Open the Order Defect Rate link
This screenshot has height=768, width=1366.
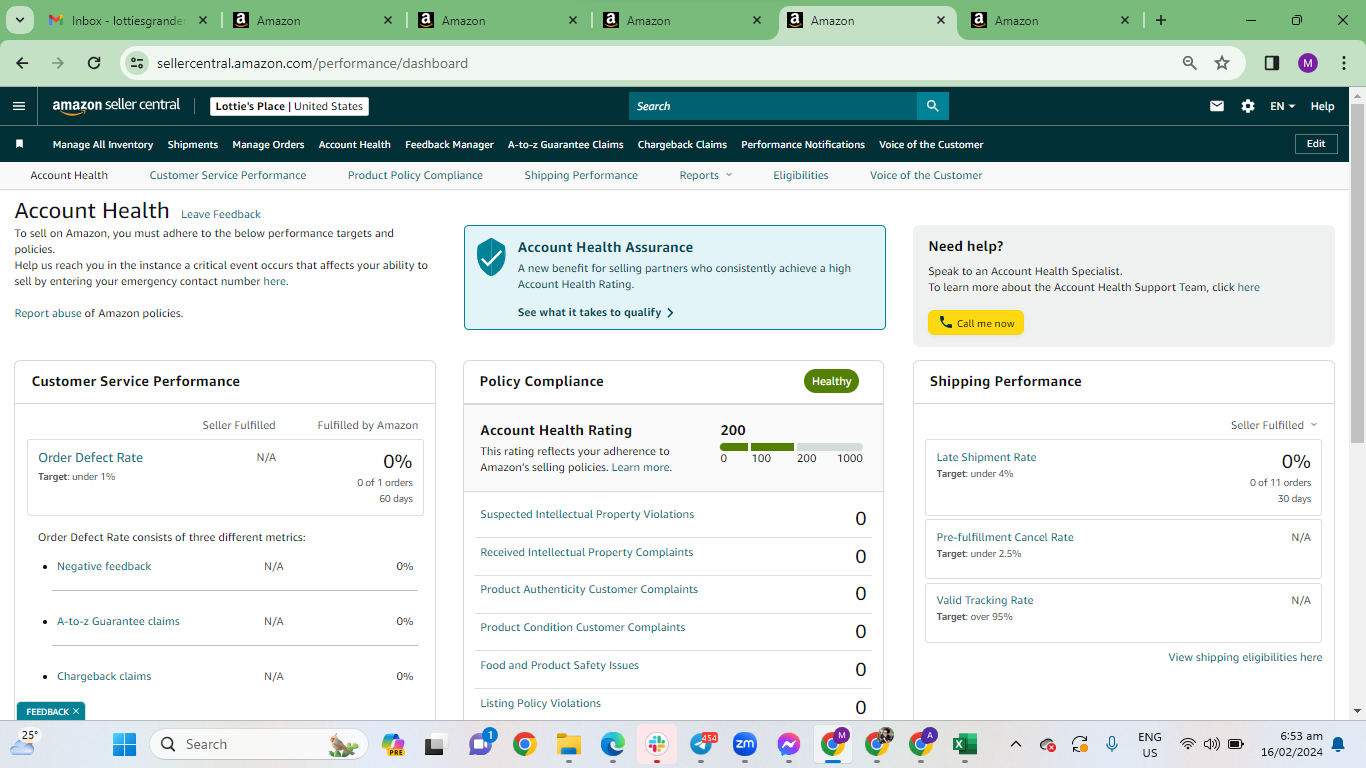90,457
